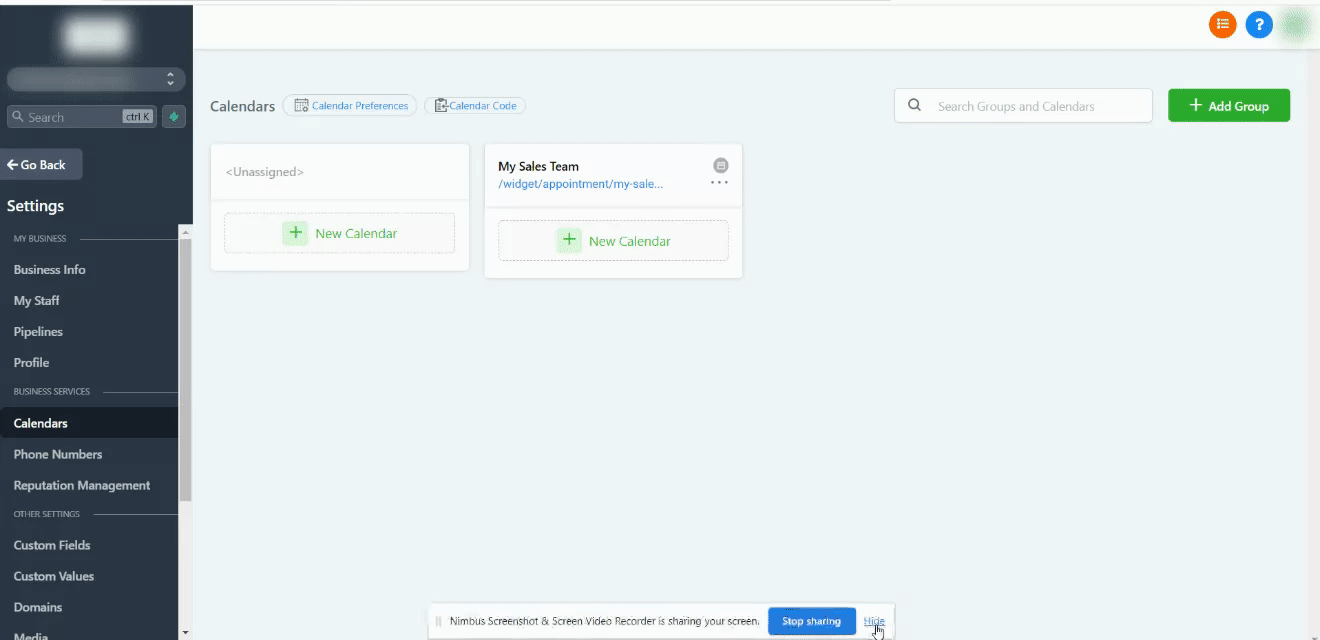1320x640 pixels.
Task: Open Reputation Management settings
Action: pos(82,486)
